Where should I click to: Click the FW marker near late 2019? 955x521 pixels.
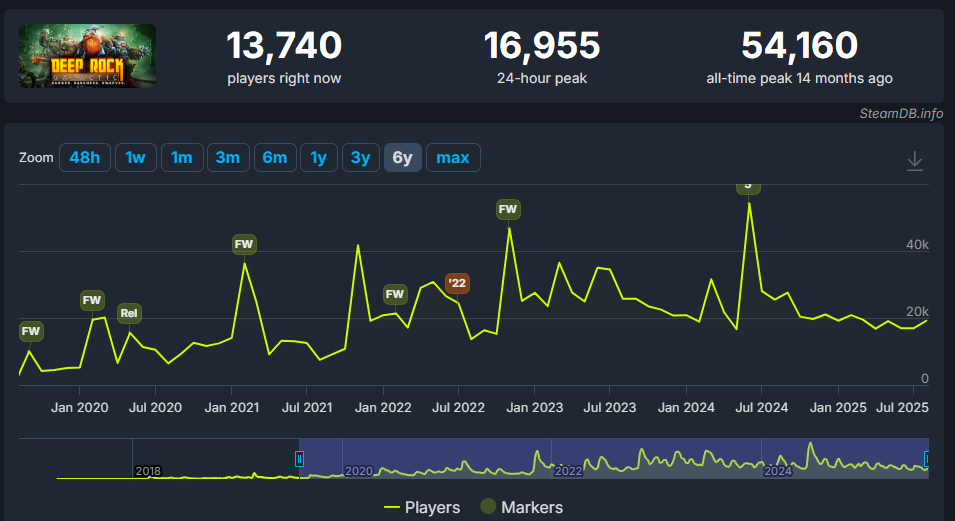tap(30, 331)
